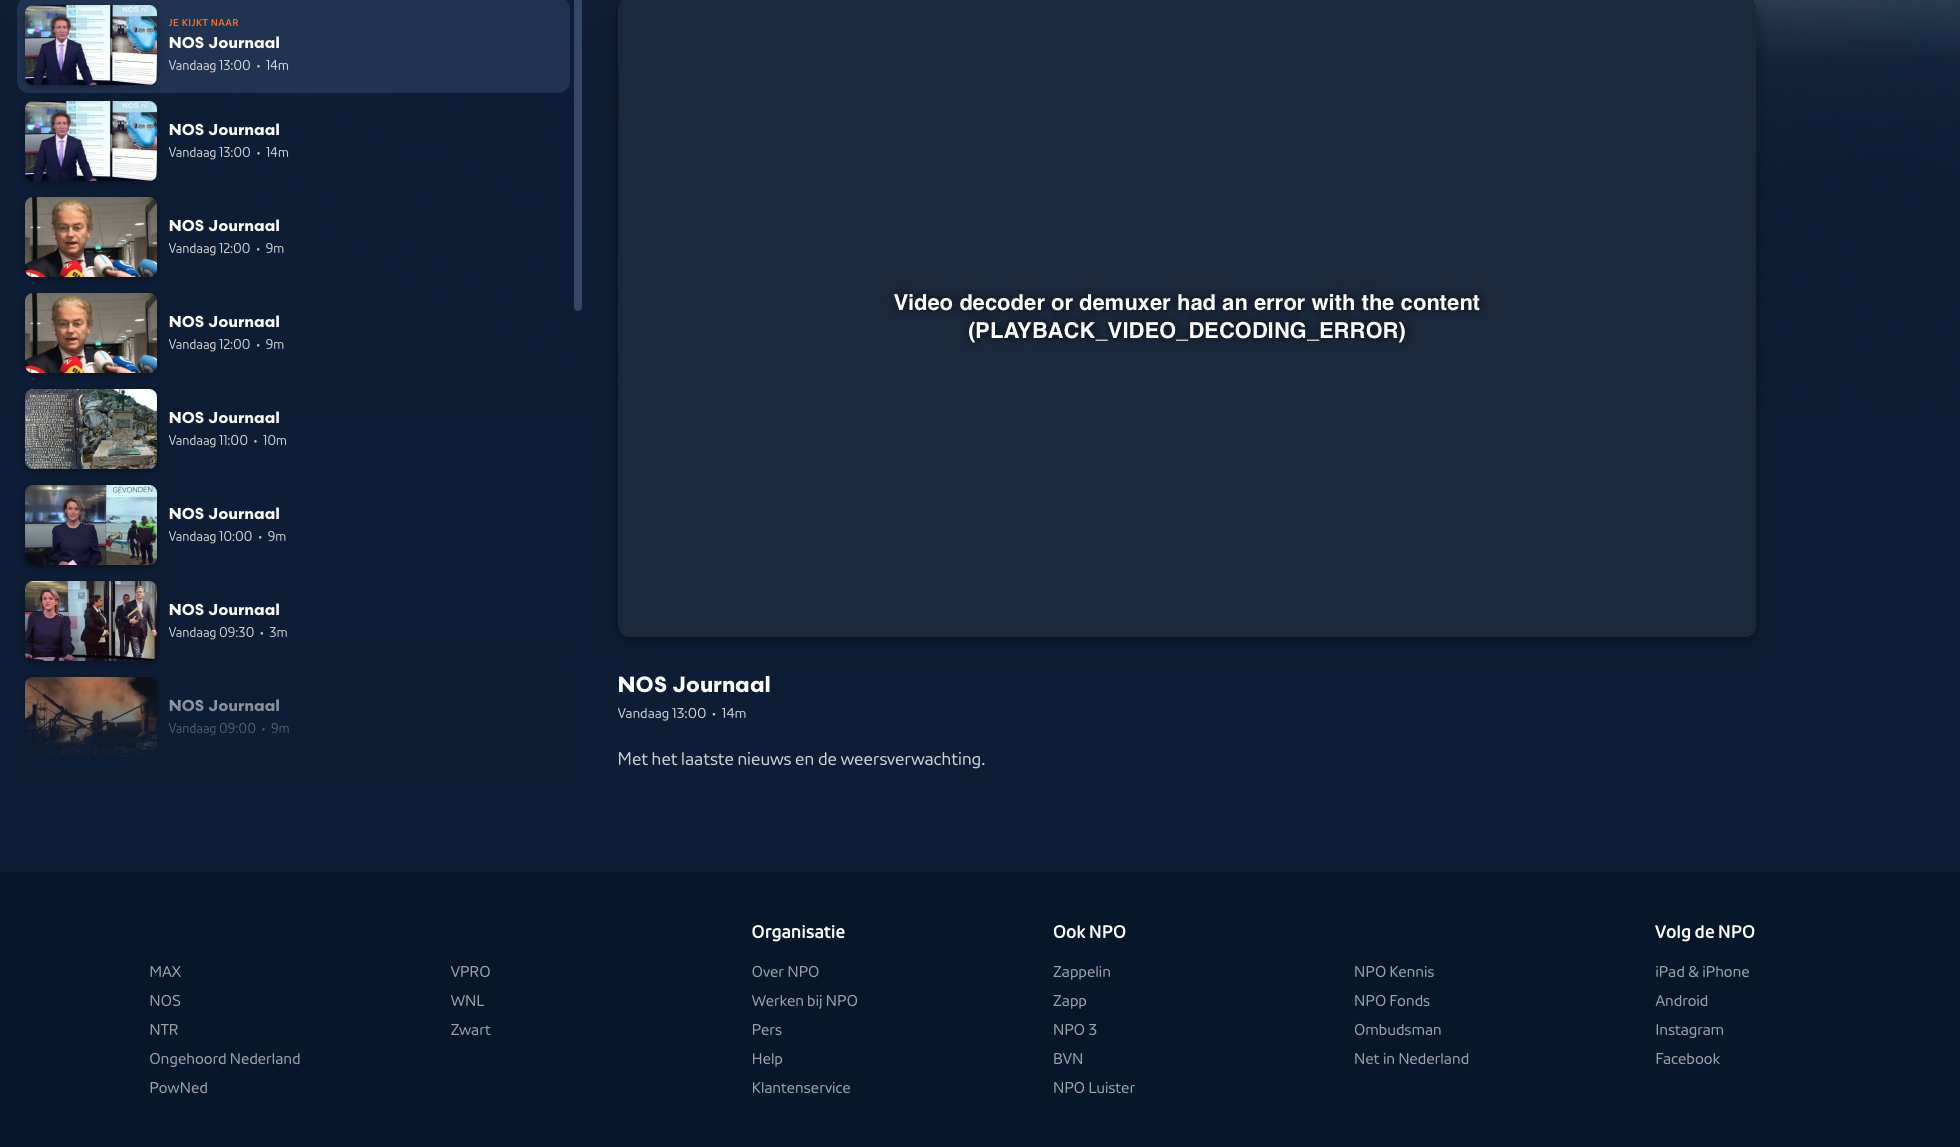Viewport: 1960px width, 1147px height.
Task: Open the Zapp link (not Zappelin)
Action: [1070, 1001]
